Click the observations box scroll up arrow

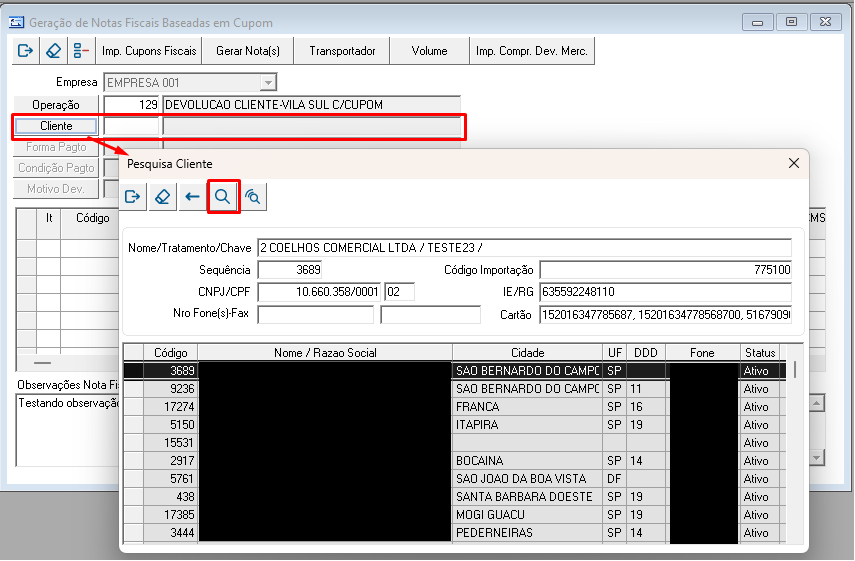[816, 403]
